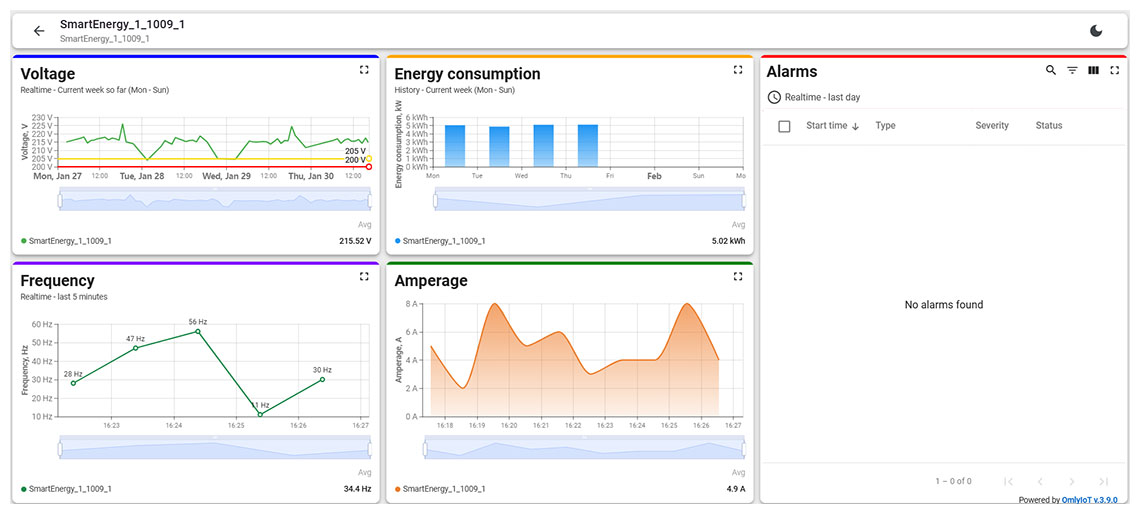This screenshot has width=1140, height=515.
Task: Show alarm columns selector
Action: click(x=1093, y=71)
